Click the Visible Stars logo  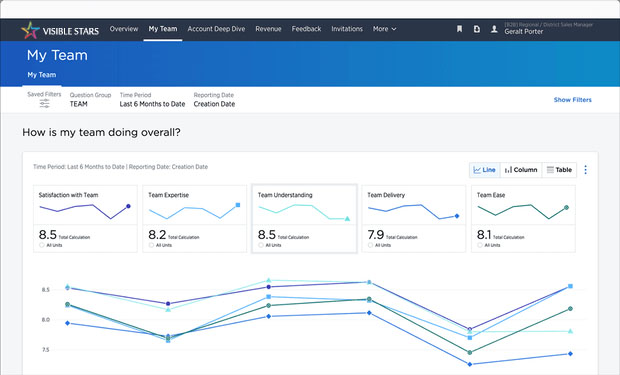tap(60, 30)
